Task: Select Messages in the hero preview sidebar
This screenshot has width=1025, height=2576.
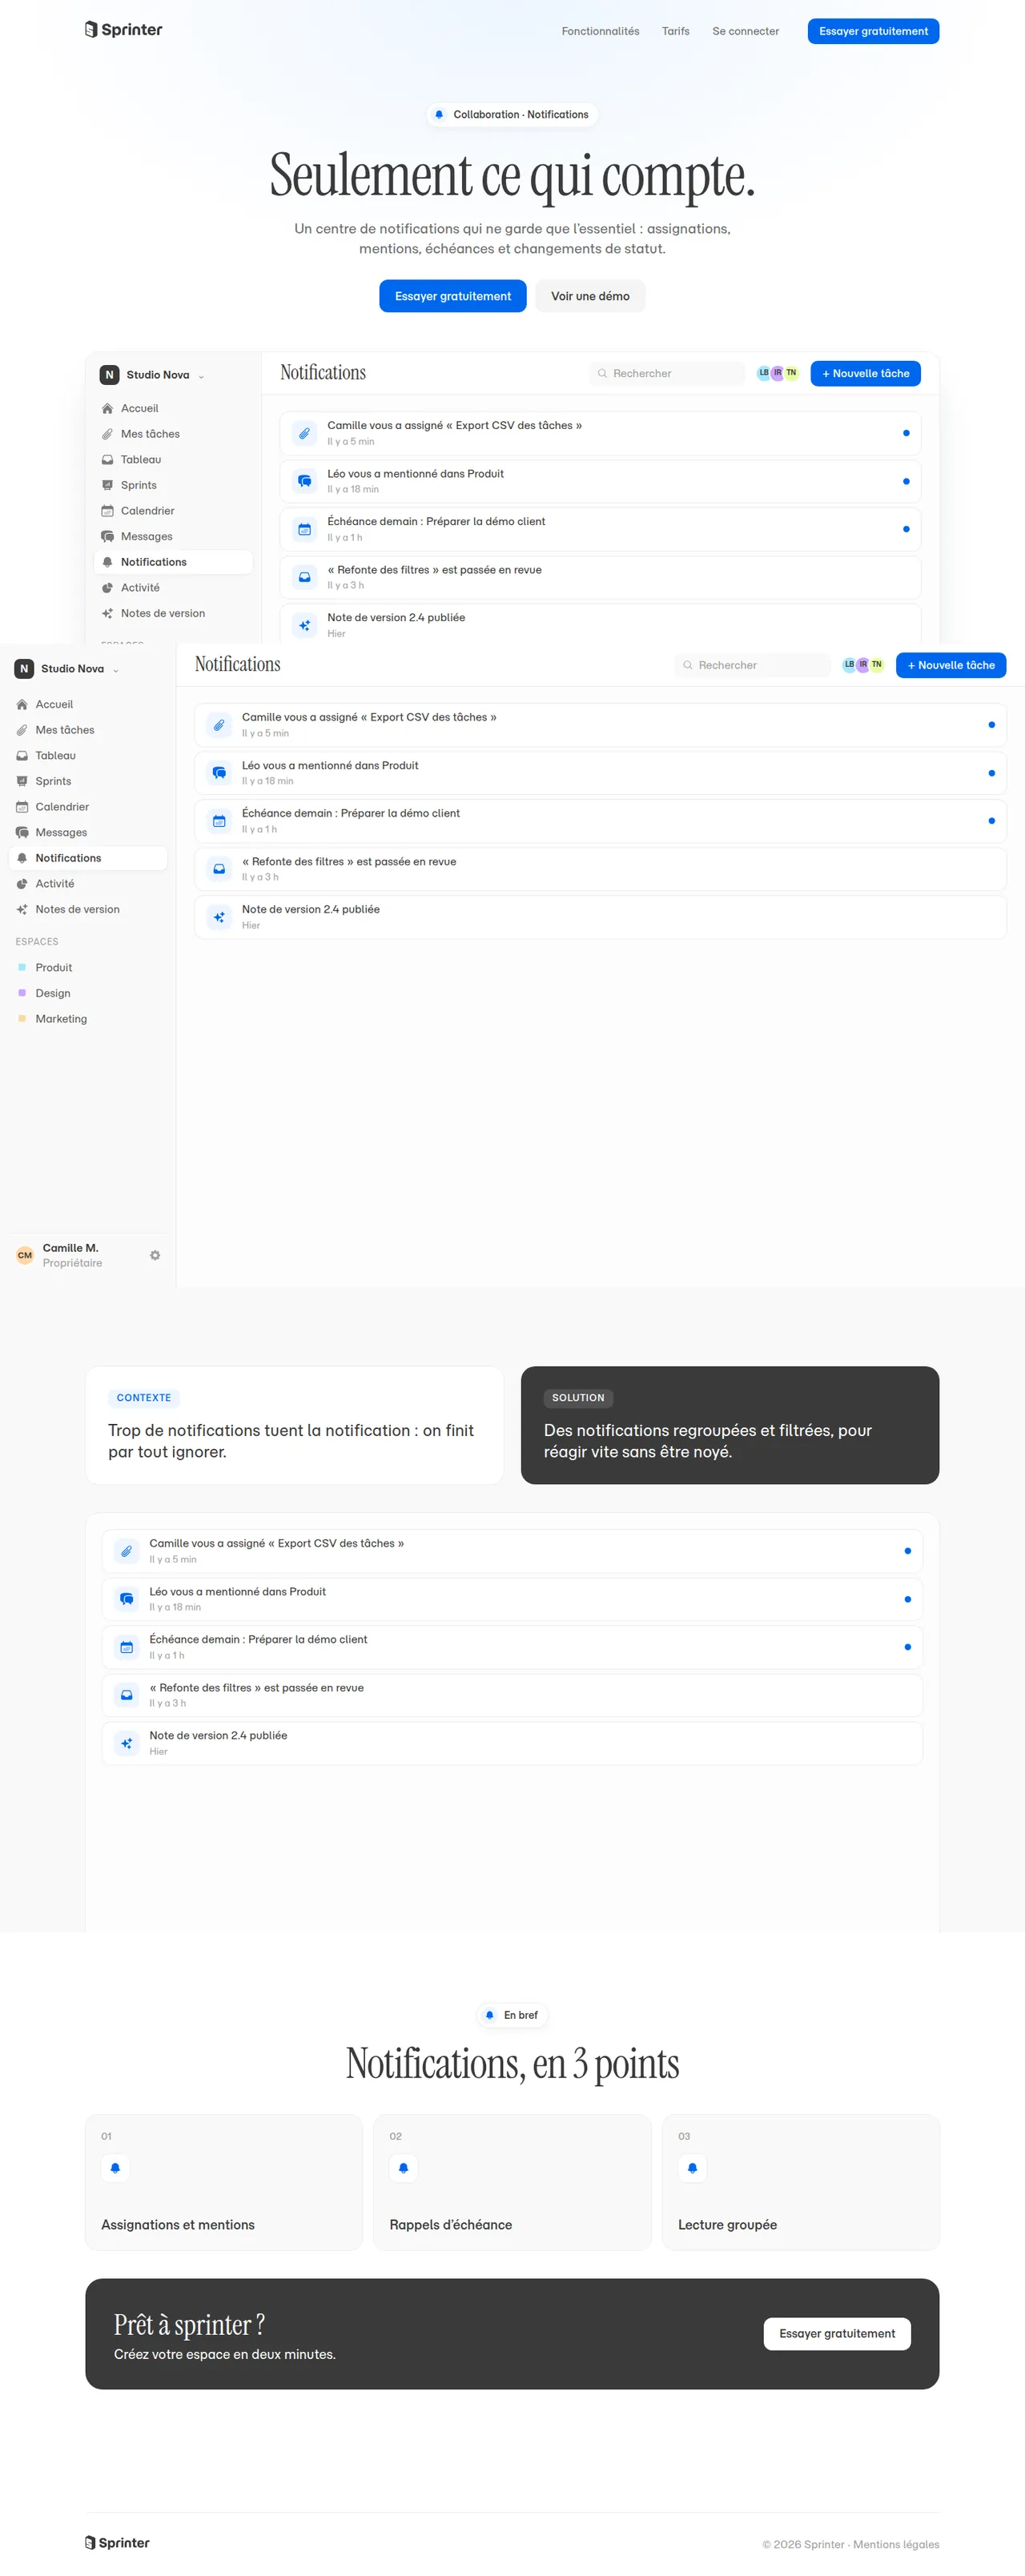Action: (173, 536)
